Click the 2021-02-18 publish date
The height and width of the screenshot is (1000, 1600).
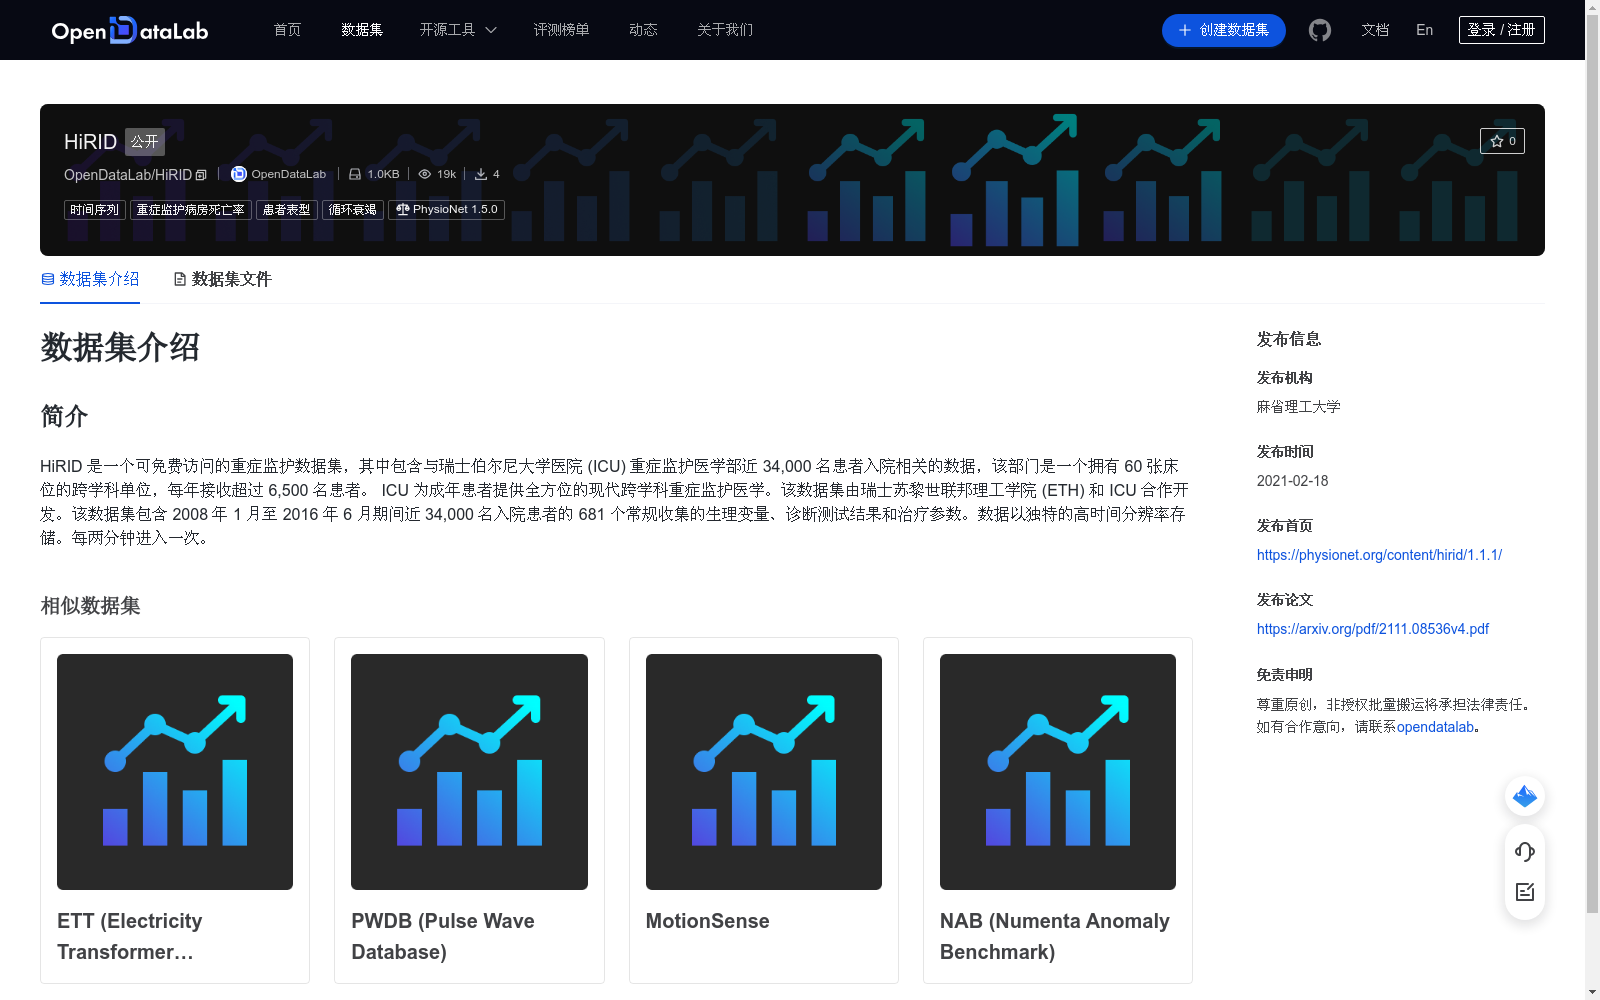1293,481
